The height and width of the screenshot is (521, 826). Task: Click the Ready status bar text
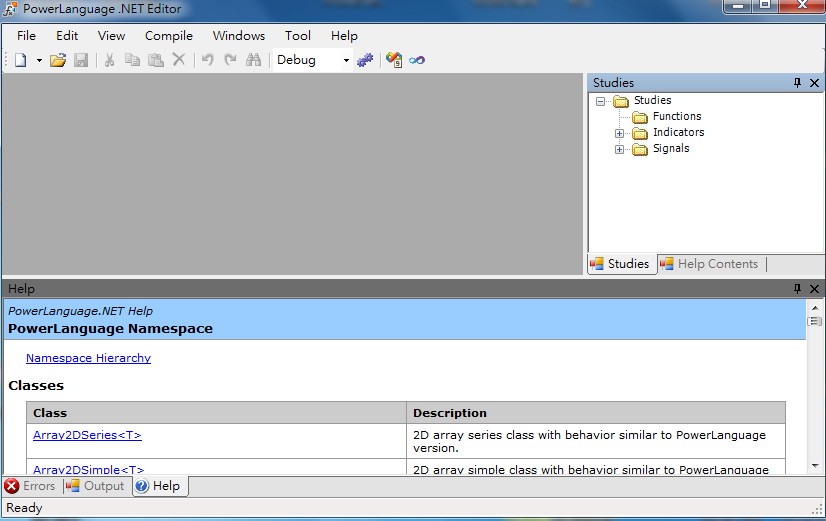pos(24,508)
